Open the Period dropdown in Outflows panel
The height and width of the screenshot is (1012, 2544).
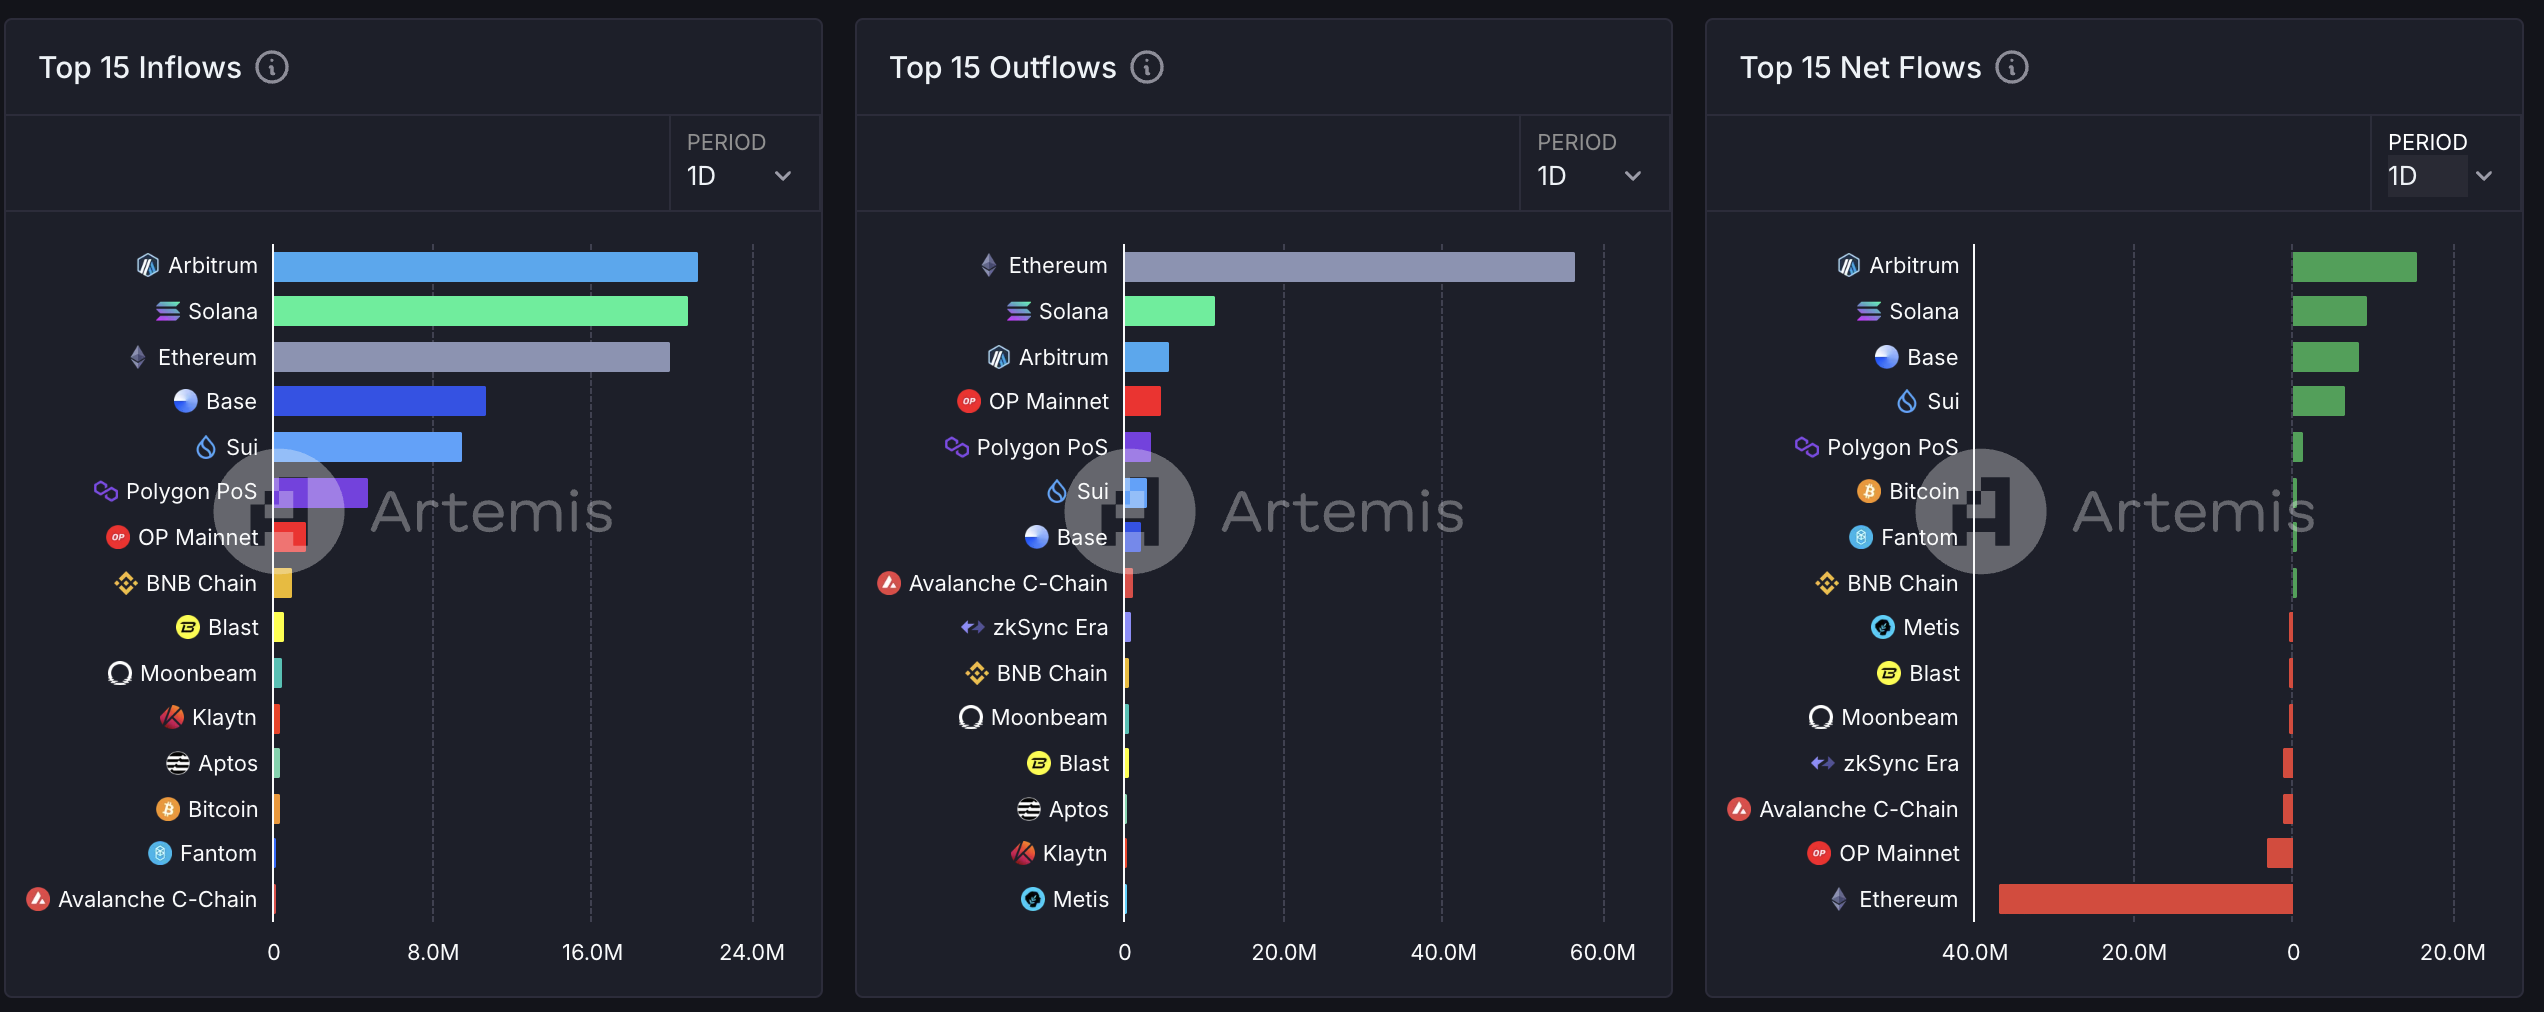pyautogui.click(x=1590, y=176)
